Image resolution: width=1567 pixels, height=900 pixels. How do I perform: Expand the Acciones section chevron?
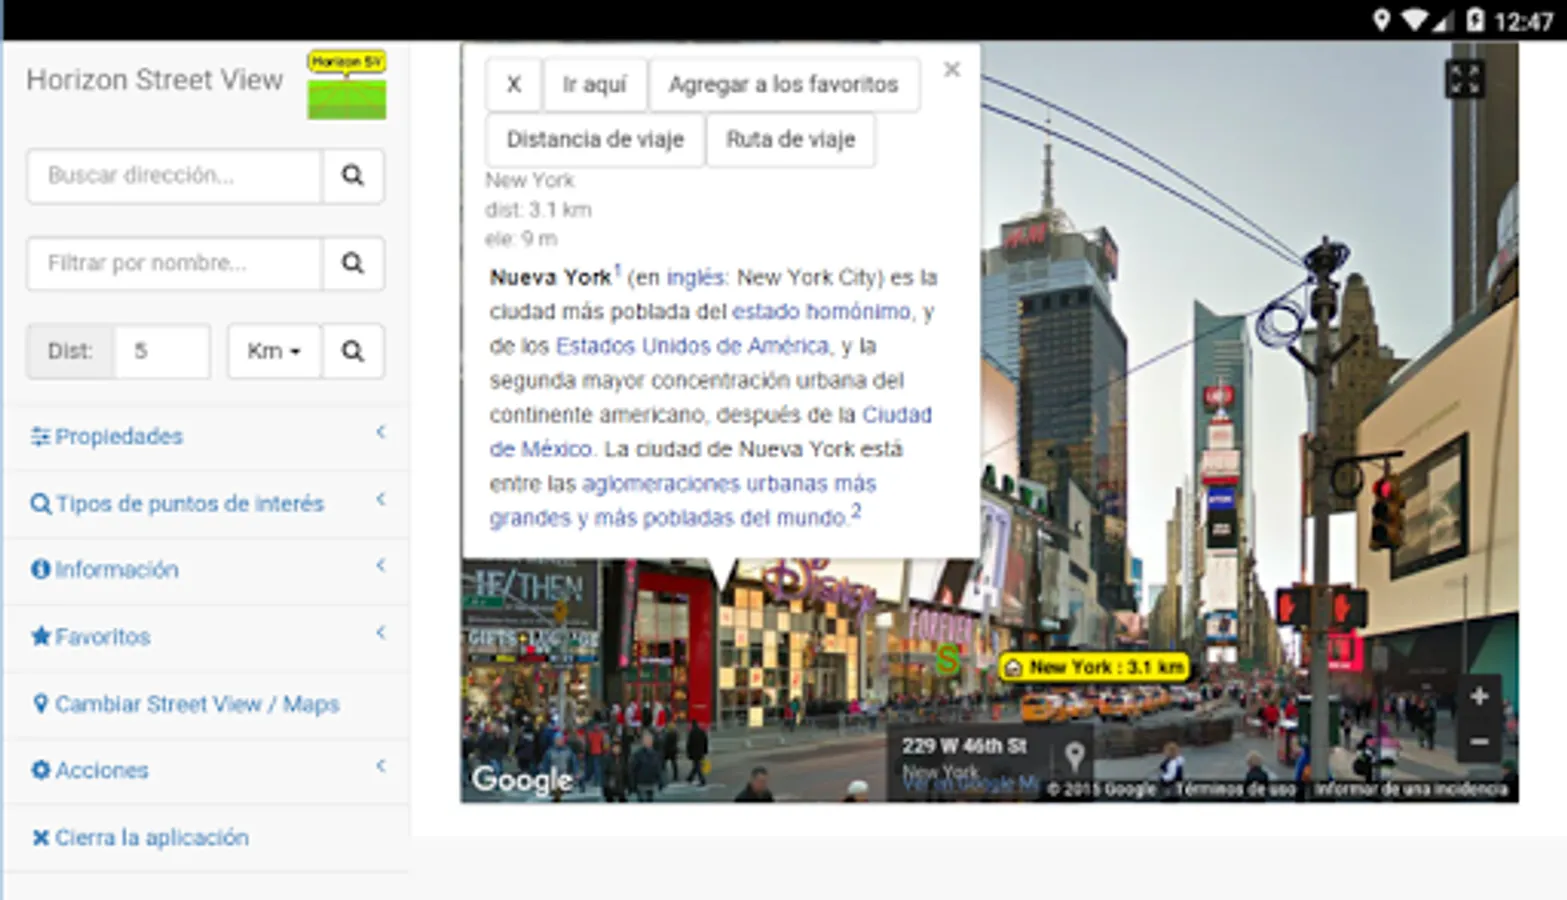click(381, 767)
